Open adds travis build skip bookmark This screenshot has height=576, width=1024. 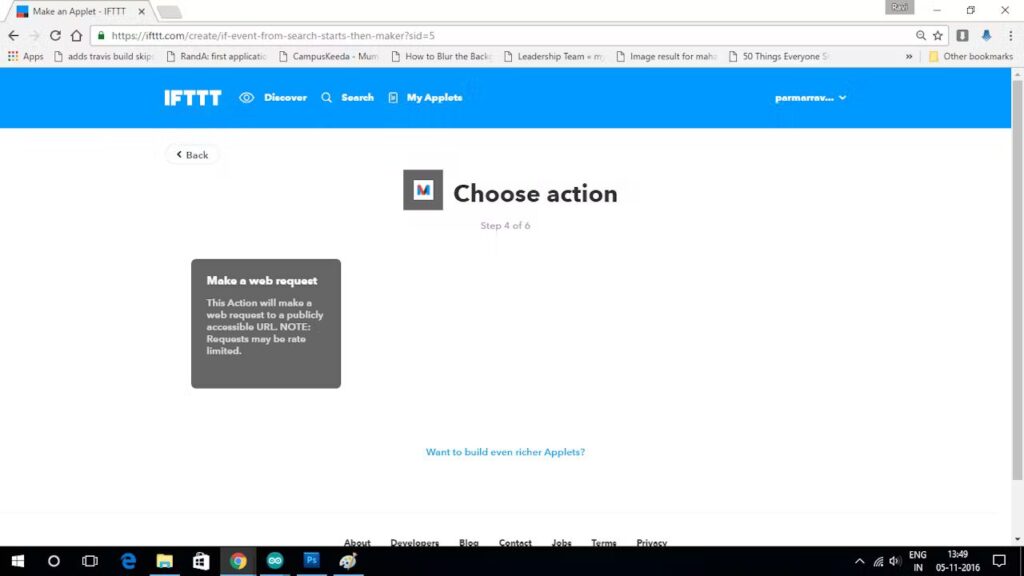click(x=103, y=56)
